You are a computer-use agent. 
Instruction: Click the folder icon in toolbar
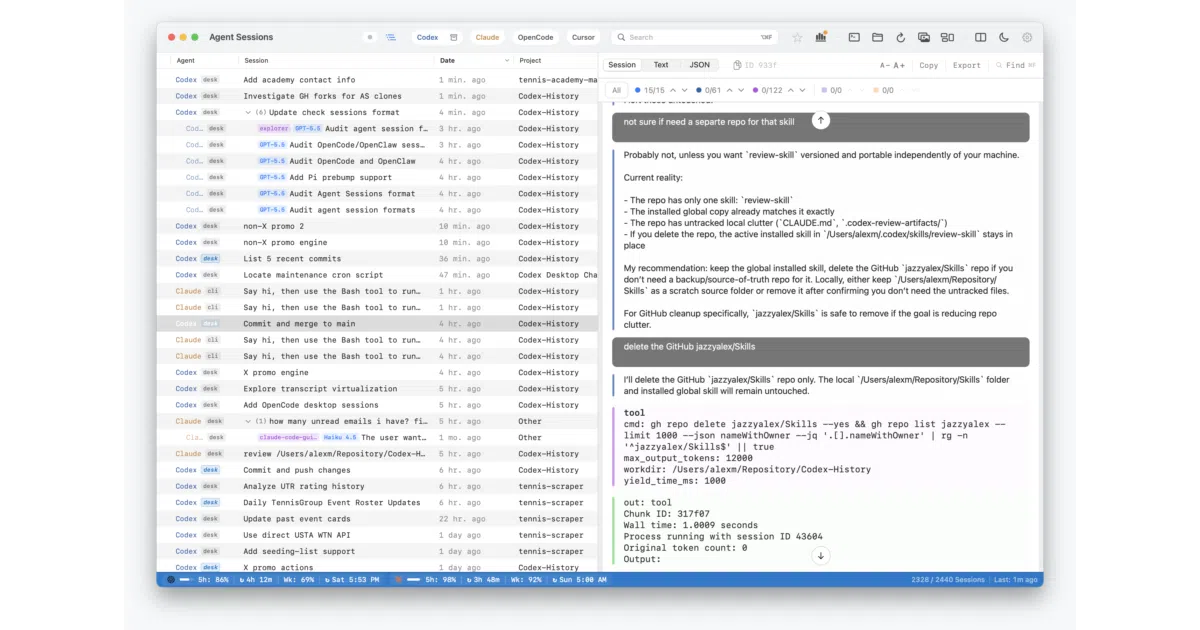(x=877, y=37)
